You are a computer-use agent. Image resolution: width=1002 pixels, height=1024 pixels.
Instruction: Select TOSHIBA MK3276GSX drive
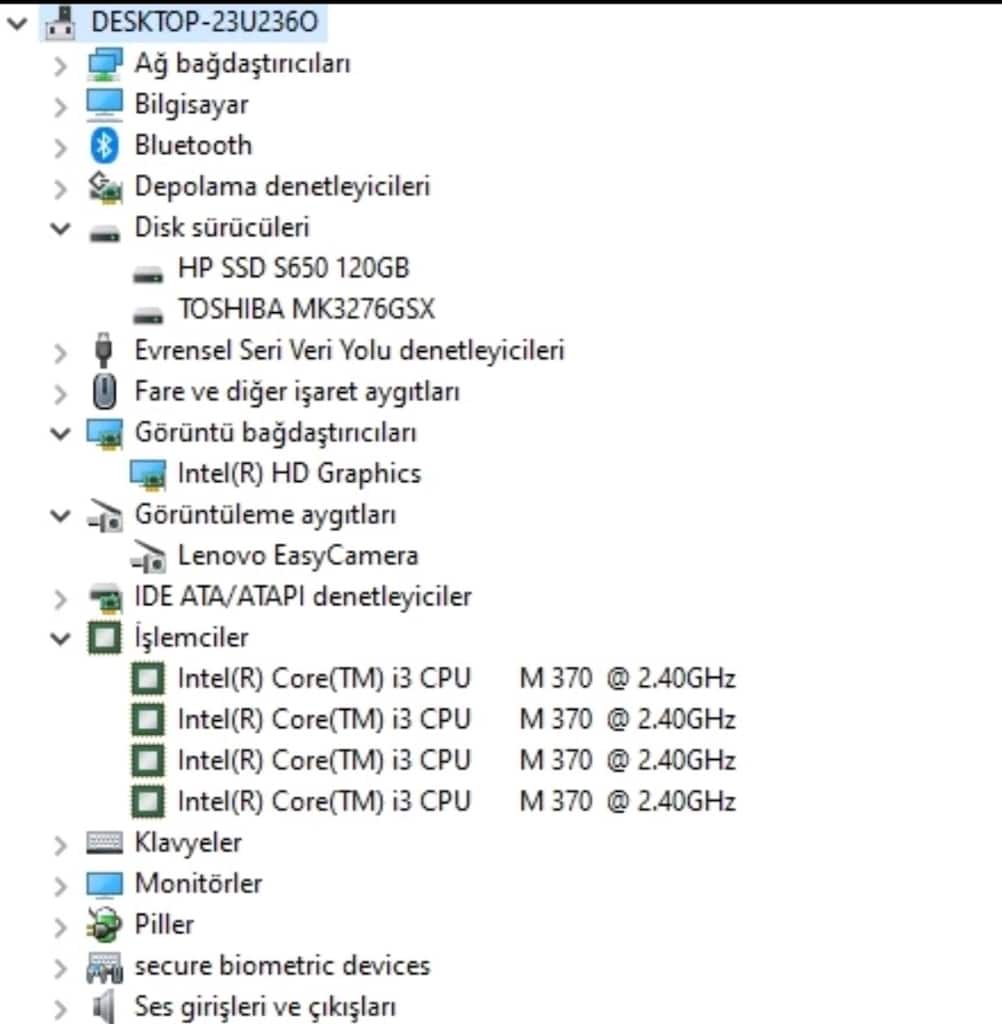pos(306,310)
